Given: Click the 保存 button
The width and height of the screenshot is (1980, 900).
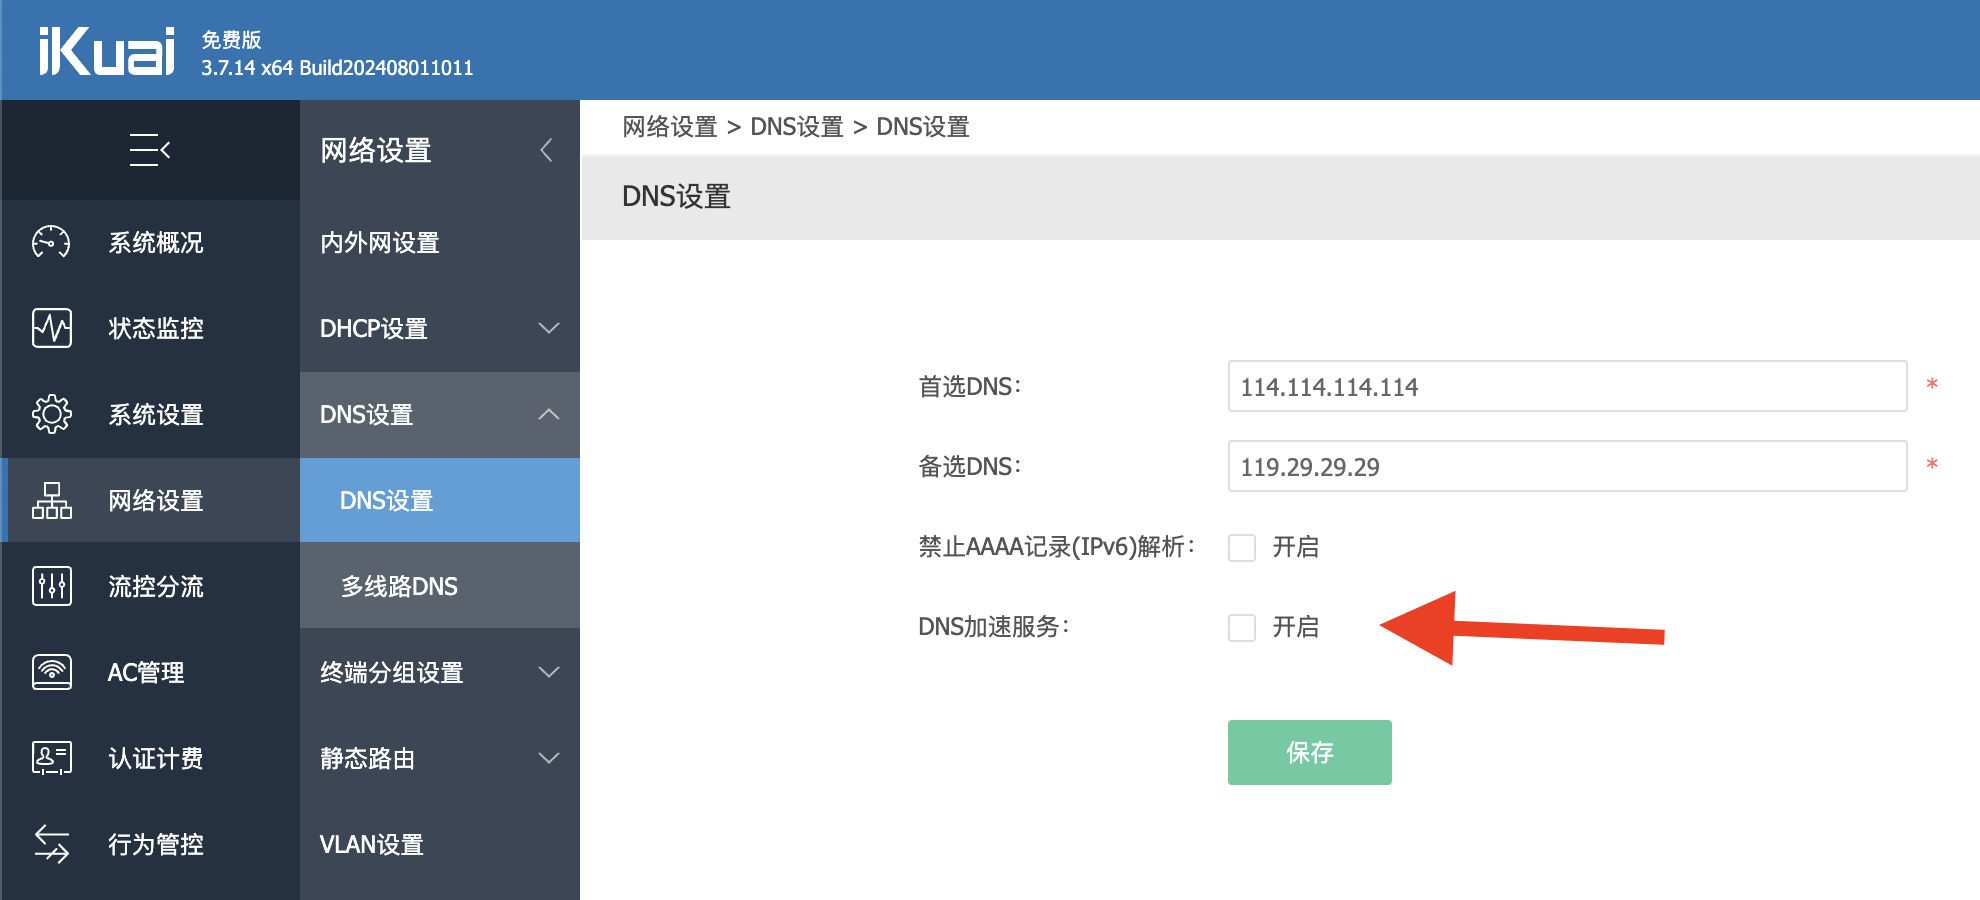Looking at the screenshot, I should point(1310,752).
